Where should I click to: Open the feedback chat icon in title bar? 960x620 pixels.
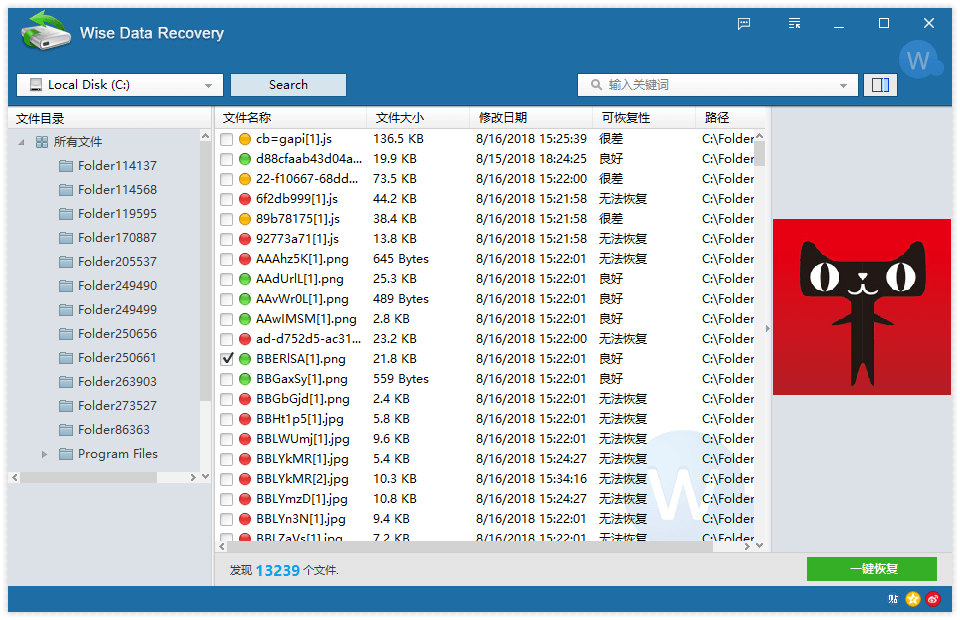click(x=744, y=23)
